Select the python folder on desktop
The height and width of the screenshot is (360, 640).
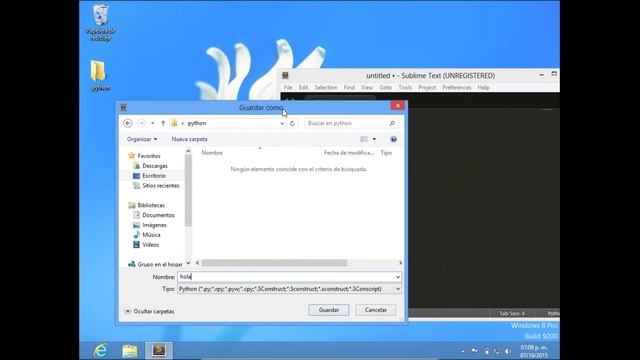[x=99, y=76]
